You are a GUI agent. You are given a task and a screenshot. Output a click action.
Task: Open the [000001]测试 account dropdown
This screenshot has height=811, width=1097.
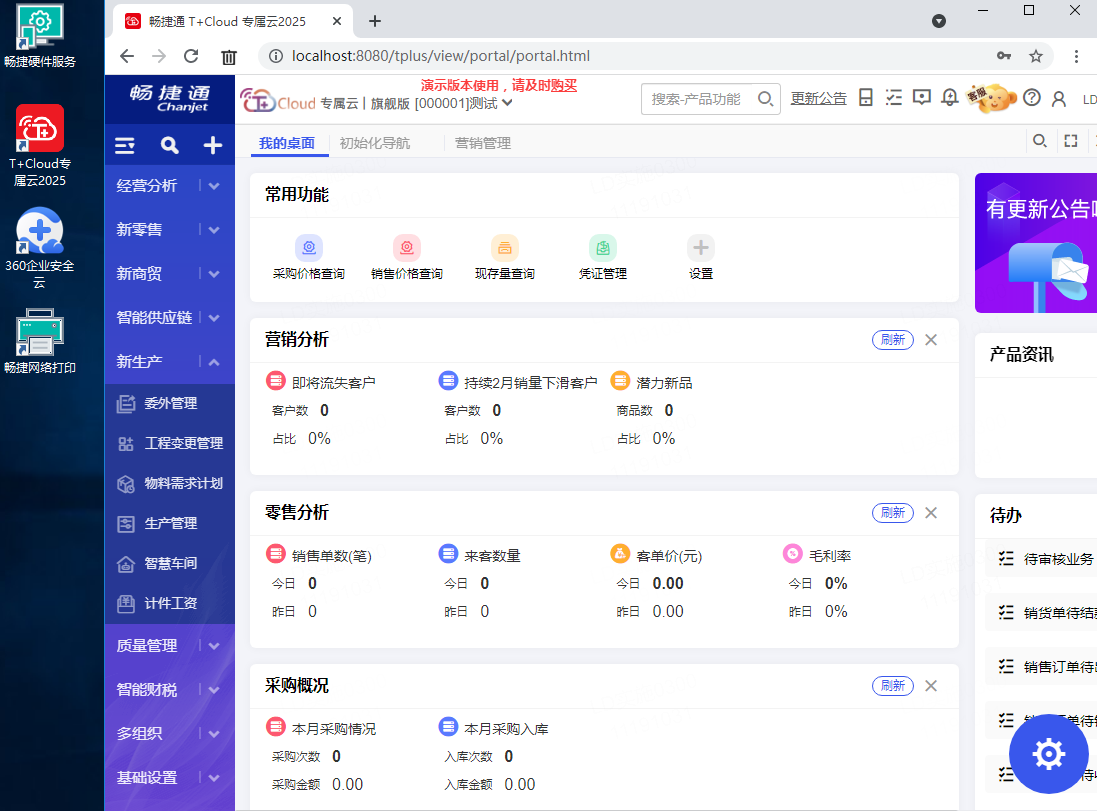pos(464,104)
